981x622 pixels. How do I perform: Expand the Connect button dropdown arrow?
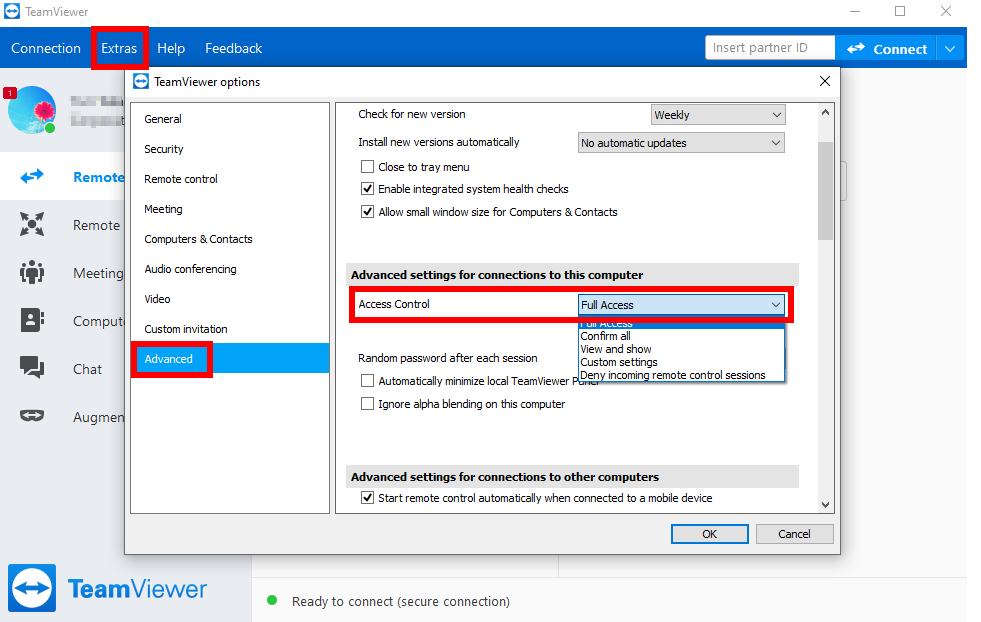point(950,48)
